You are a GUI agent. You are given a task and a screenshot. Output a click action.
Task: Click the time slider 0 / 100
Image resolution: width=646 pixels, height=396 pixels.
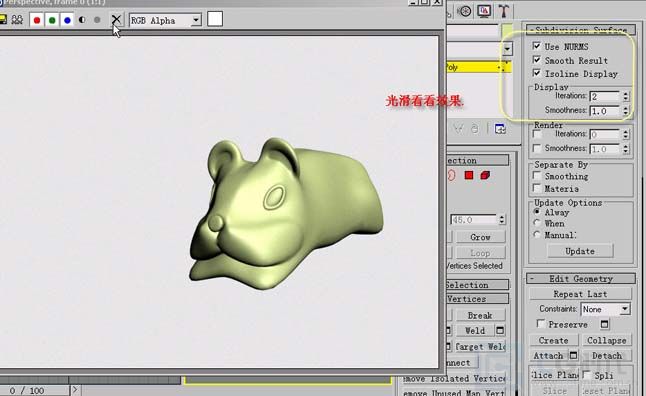tap(34, 390)
